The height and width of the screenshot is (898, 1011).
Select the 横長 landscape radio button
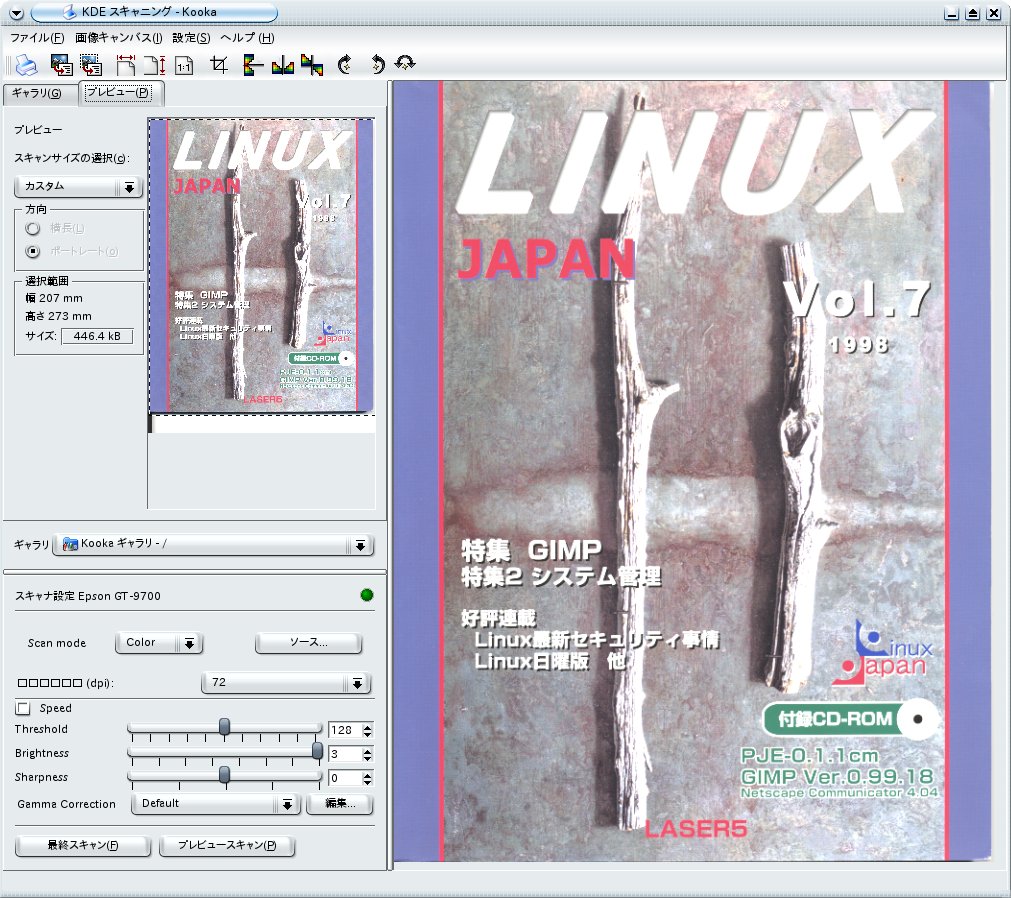[32, 228]
